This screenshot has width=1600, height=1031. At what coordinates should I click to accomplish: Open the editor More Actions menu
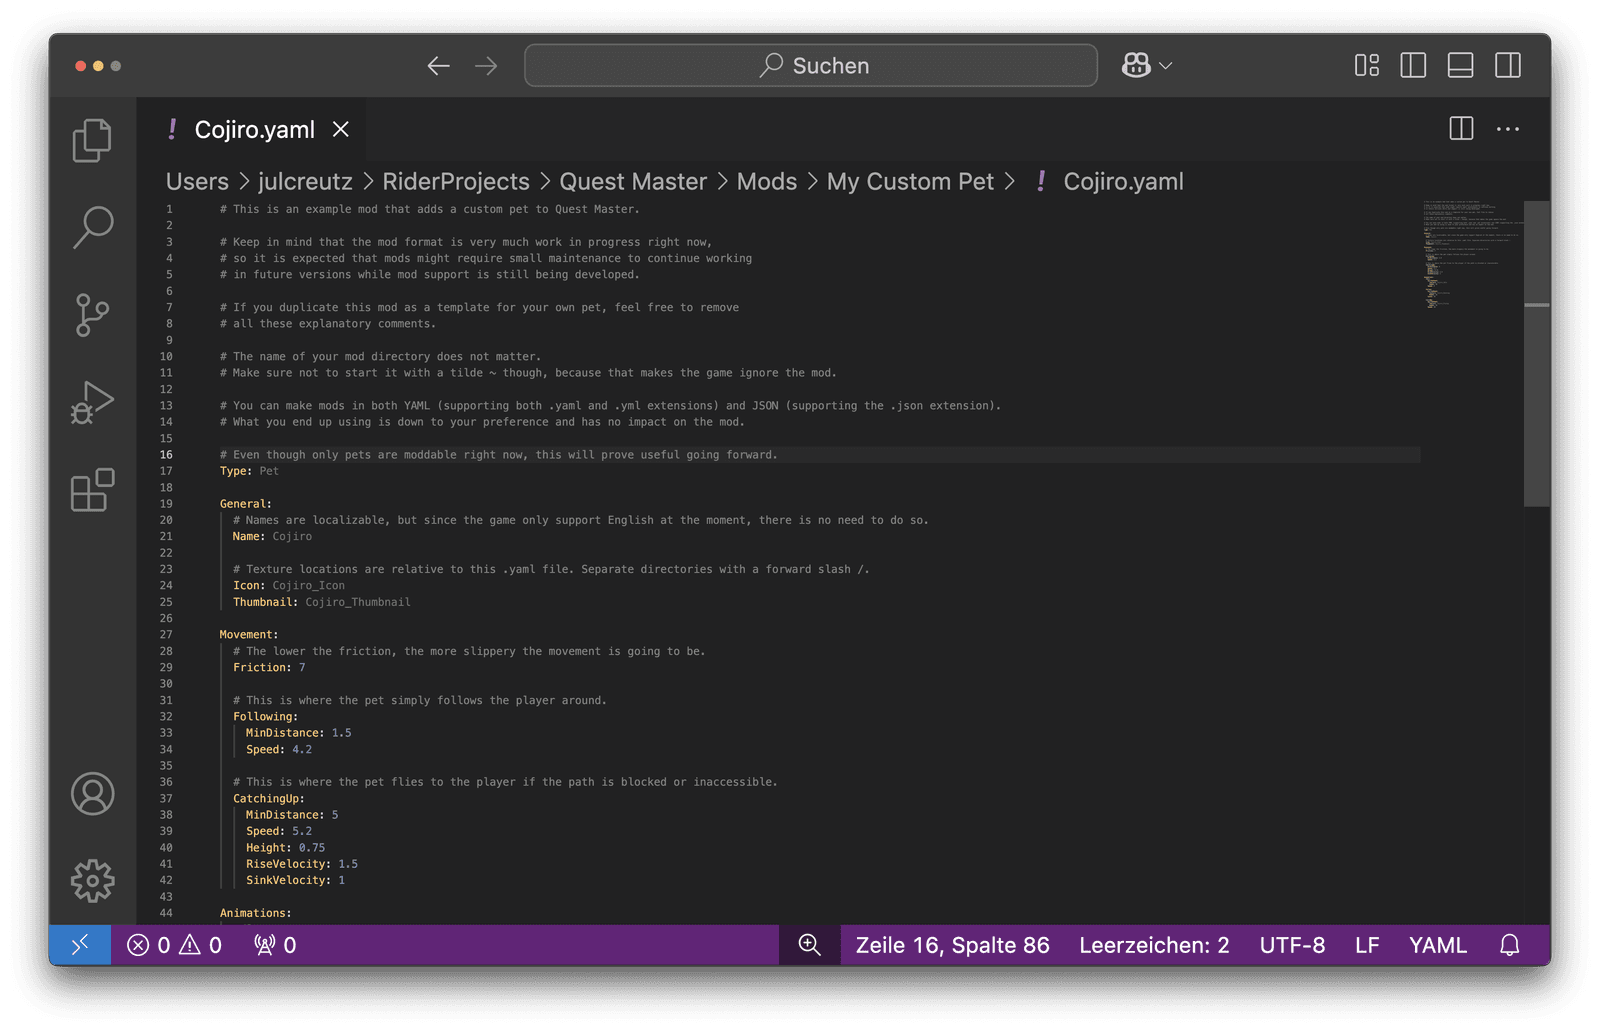1508,129
